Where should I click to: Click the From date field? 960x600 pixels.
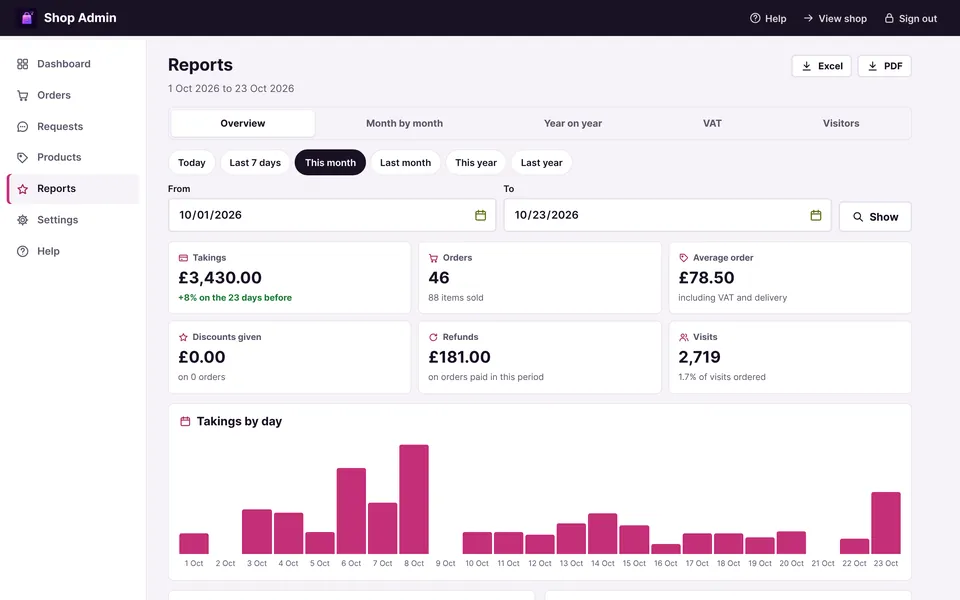(332, 215)
